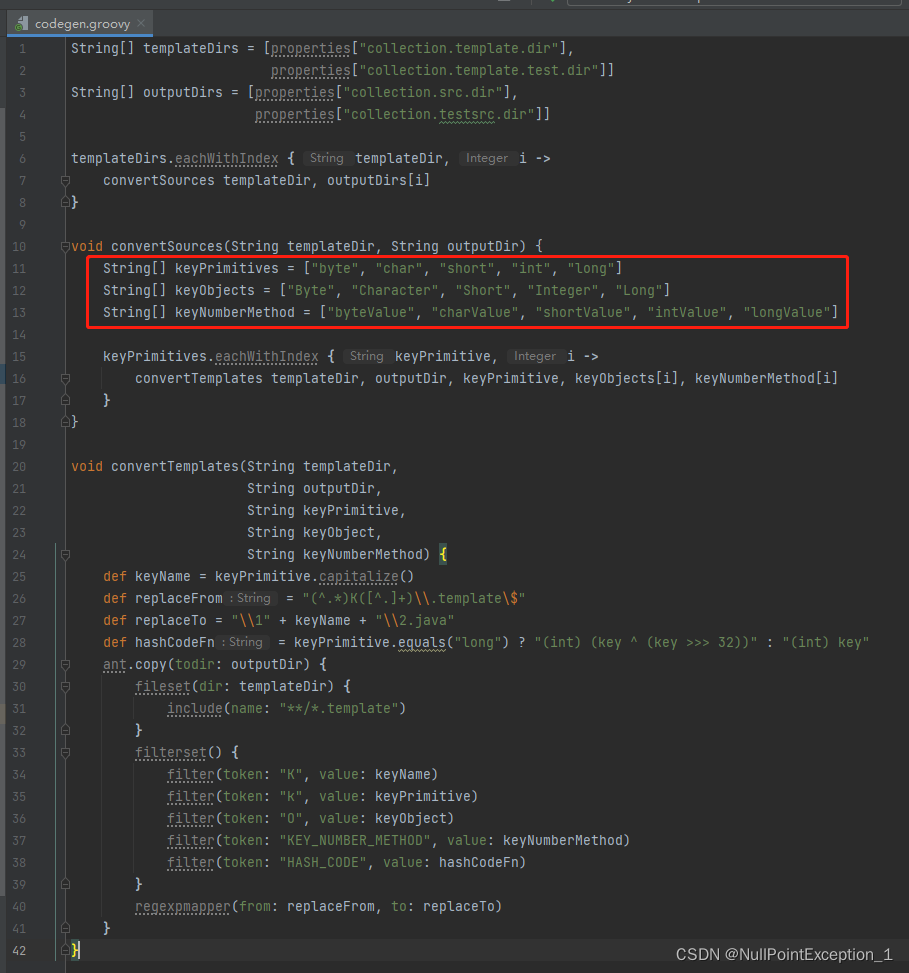Click the fold end marker on line 17
The width and height of the screenshot is (909, 973).
[x=65, y=400]
